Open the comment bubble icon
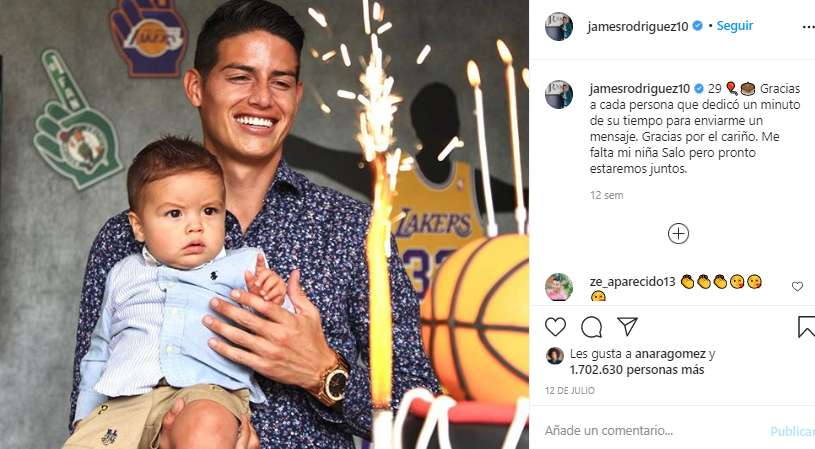 click(591, 327)
